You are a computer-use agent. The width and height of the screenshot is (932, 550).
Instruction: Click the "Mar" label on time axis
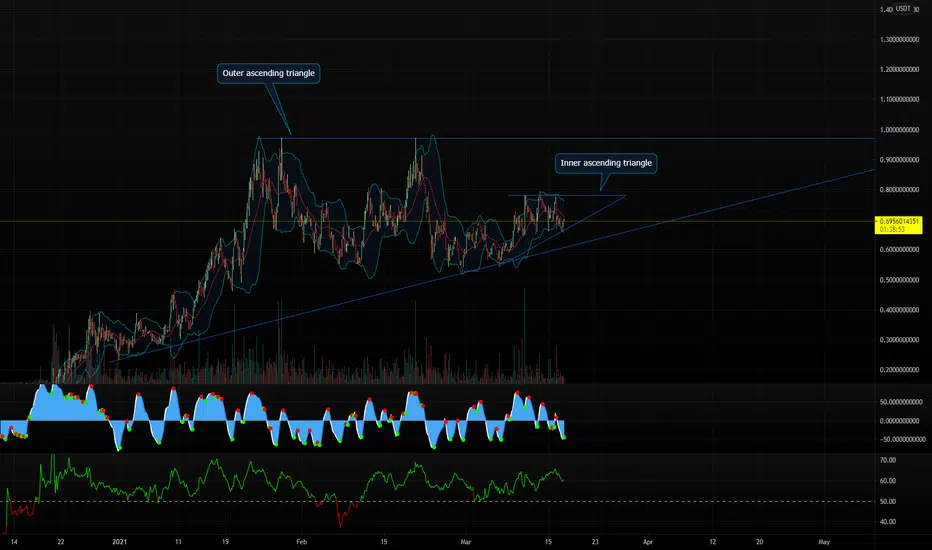pyautogui.click(x=465, y=542)
